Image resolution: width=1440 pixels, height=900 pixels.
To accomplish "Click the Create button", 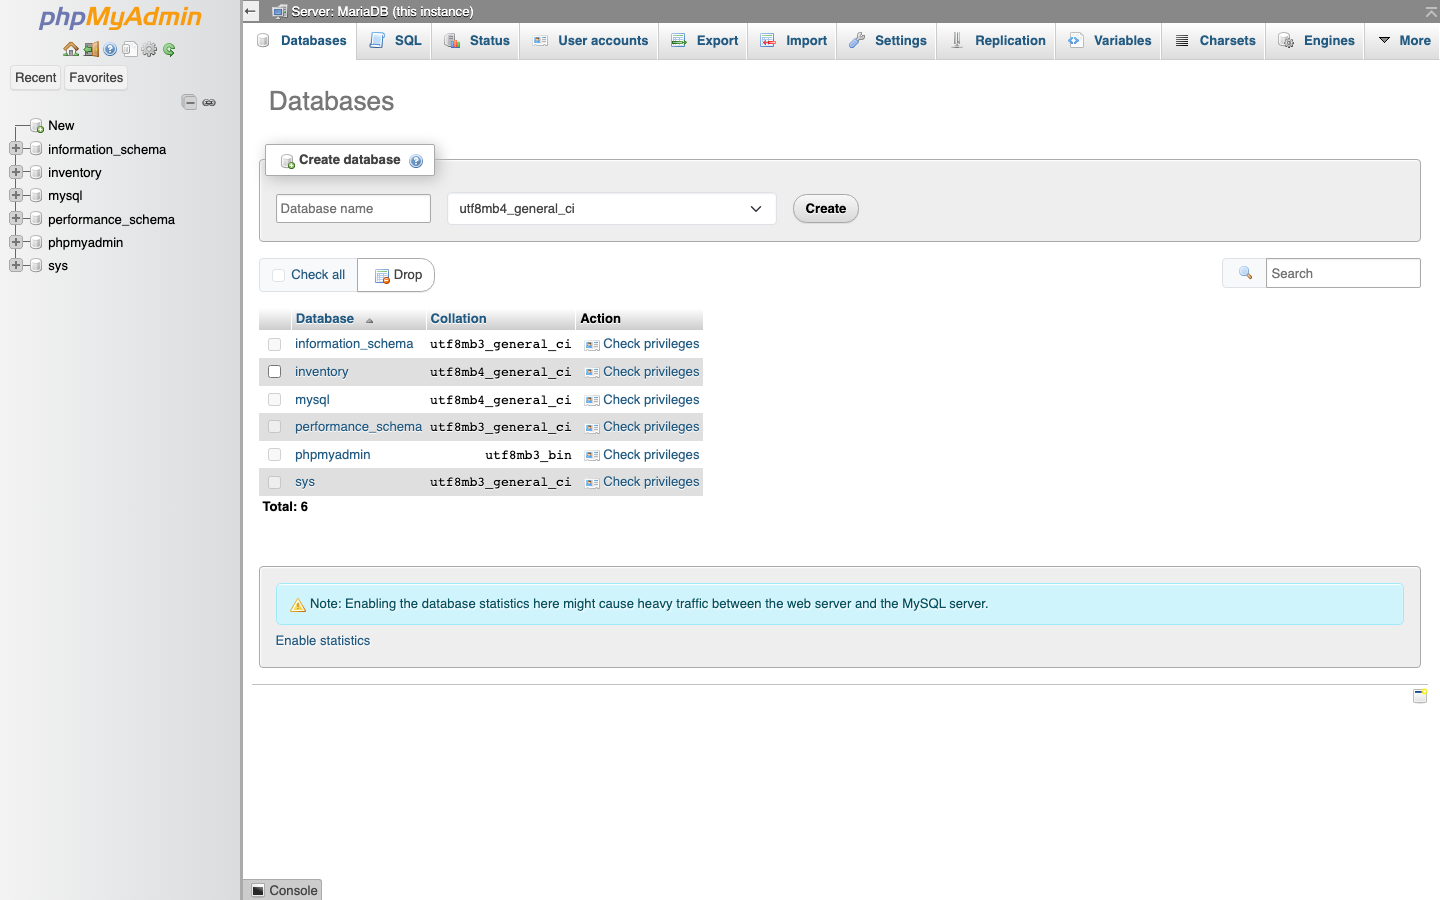I will click(826, 209).
